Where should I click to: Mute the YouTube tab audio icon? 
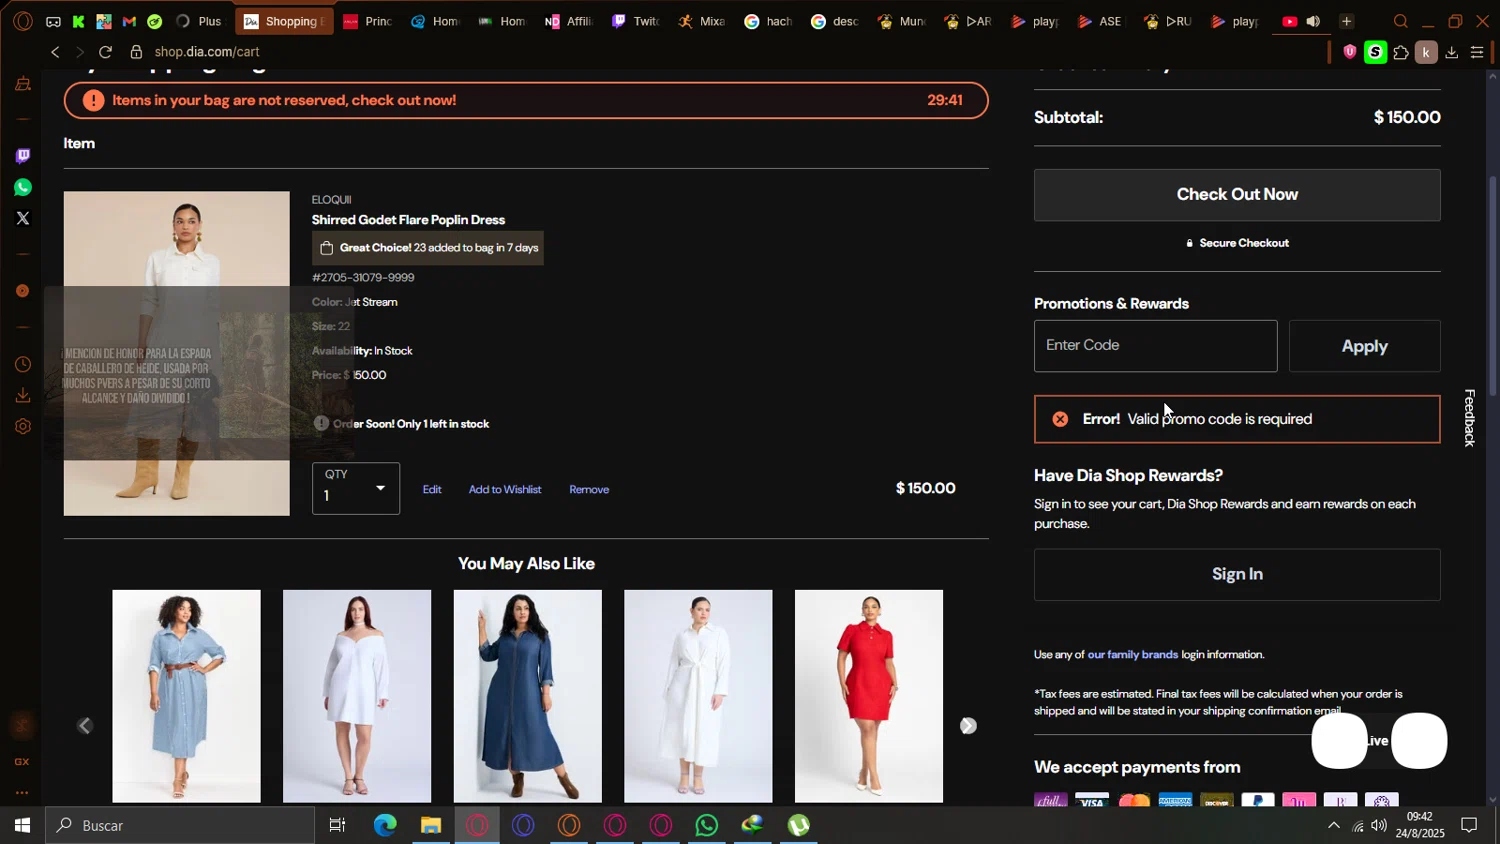click(1313, 21)
